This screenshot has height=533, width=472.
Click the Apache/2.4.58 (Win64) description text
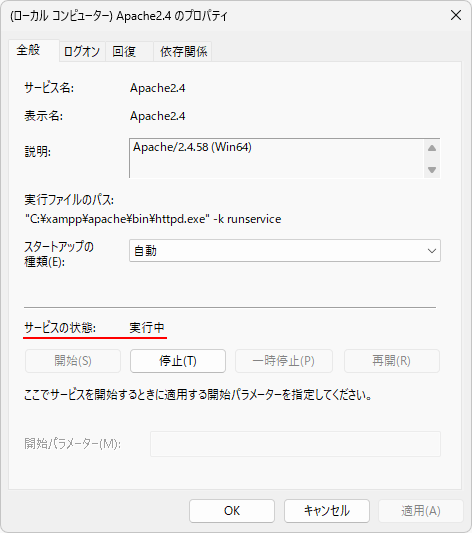point(192,147)
